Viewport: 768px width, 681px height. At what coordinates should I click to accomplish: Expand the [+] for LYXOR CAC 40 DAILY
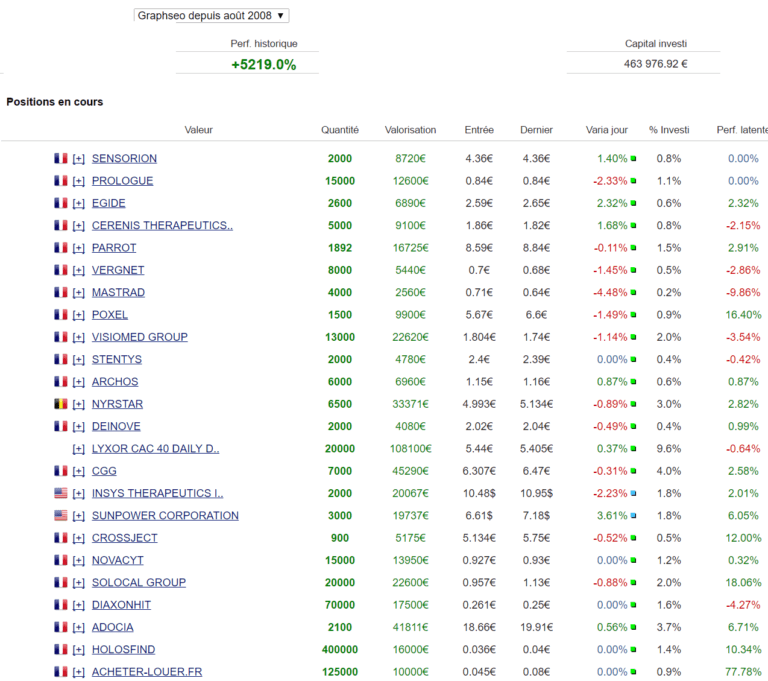click(x=79, y=449)
